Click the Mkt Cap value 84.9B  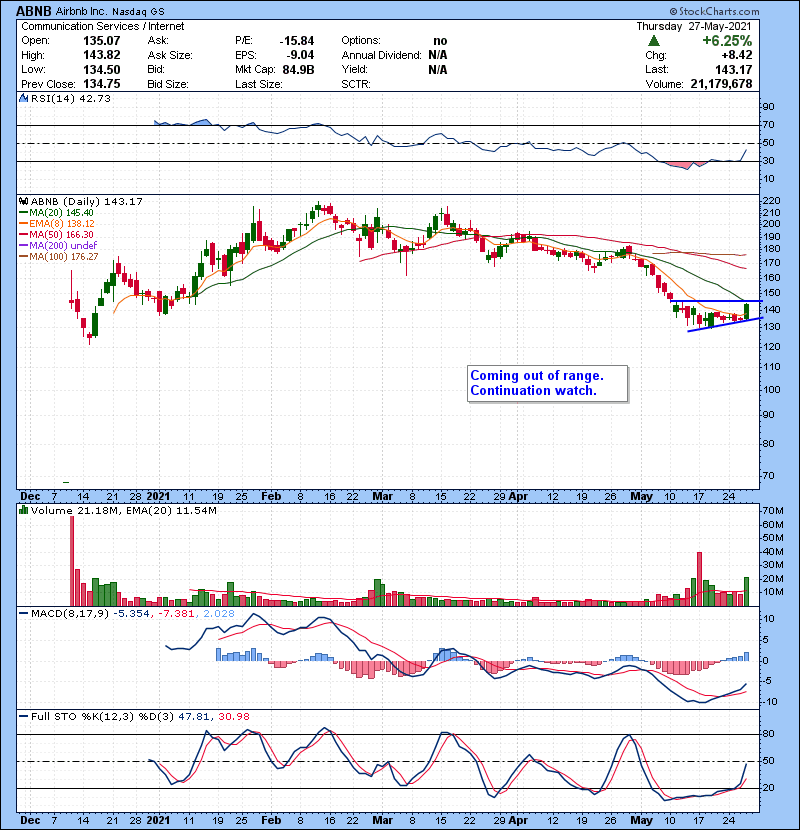tap(299, 69)
